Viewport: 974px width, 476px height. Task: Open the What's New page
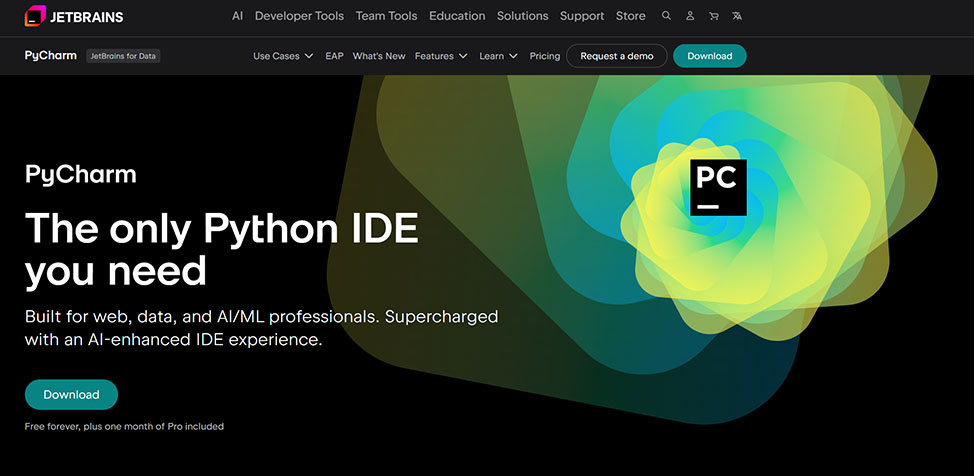tap(379, 56)
